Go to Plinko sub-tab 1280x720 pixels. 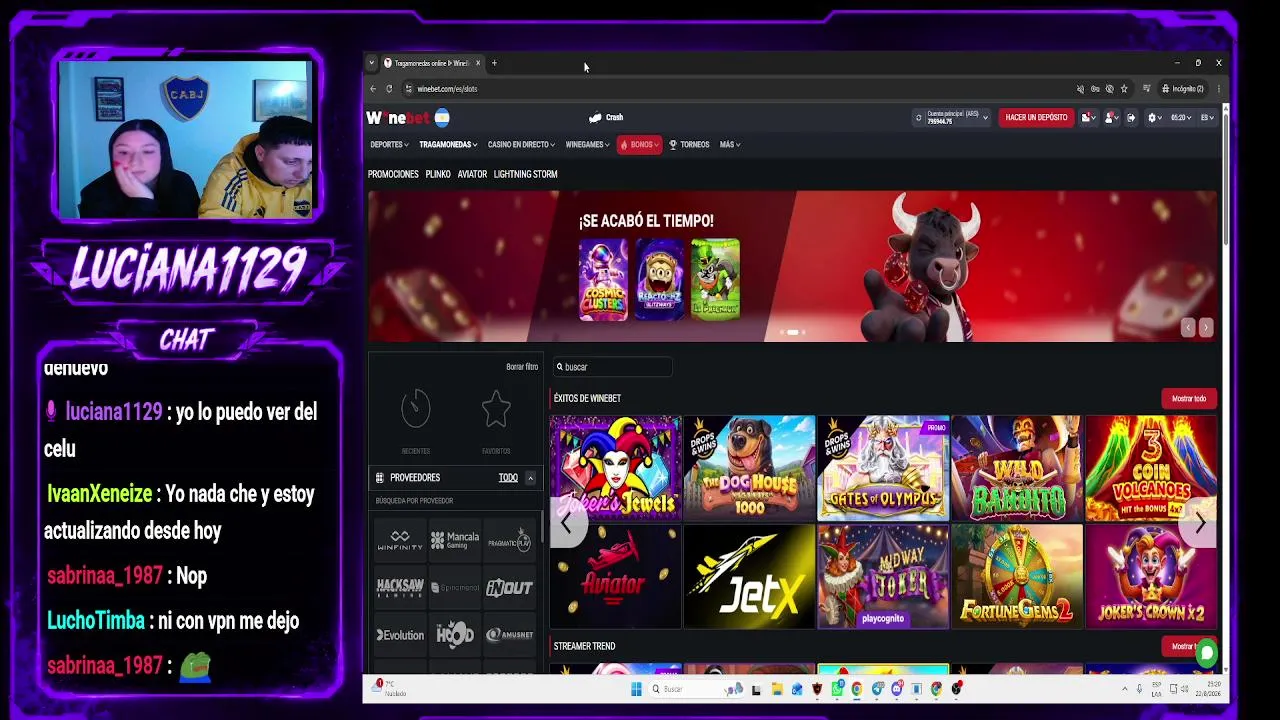pyautogui.click(x=438, y=174)
